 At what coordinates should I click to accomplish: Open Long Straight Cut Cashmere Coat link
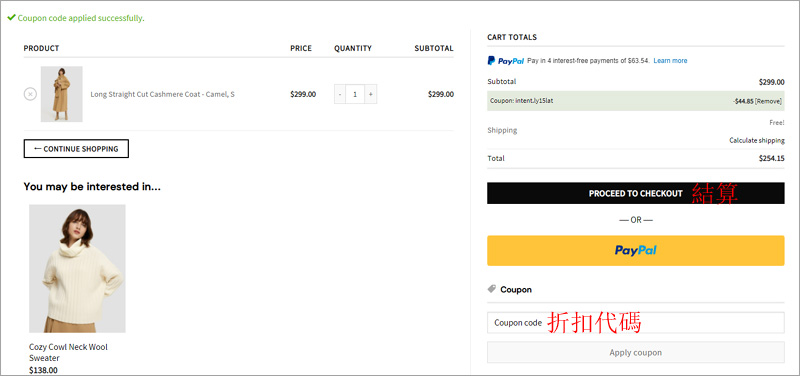(162, 94)
